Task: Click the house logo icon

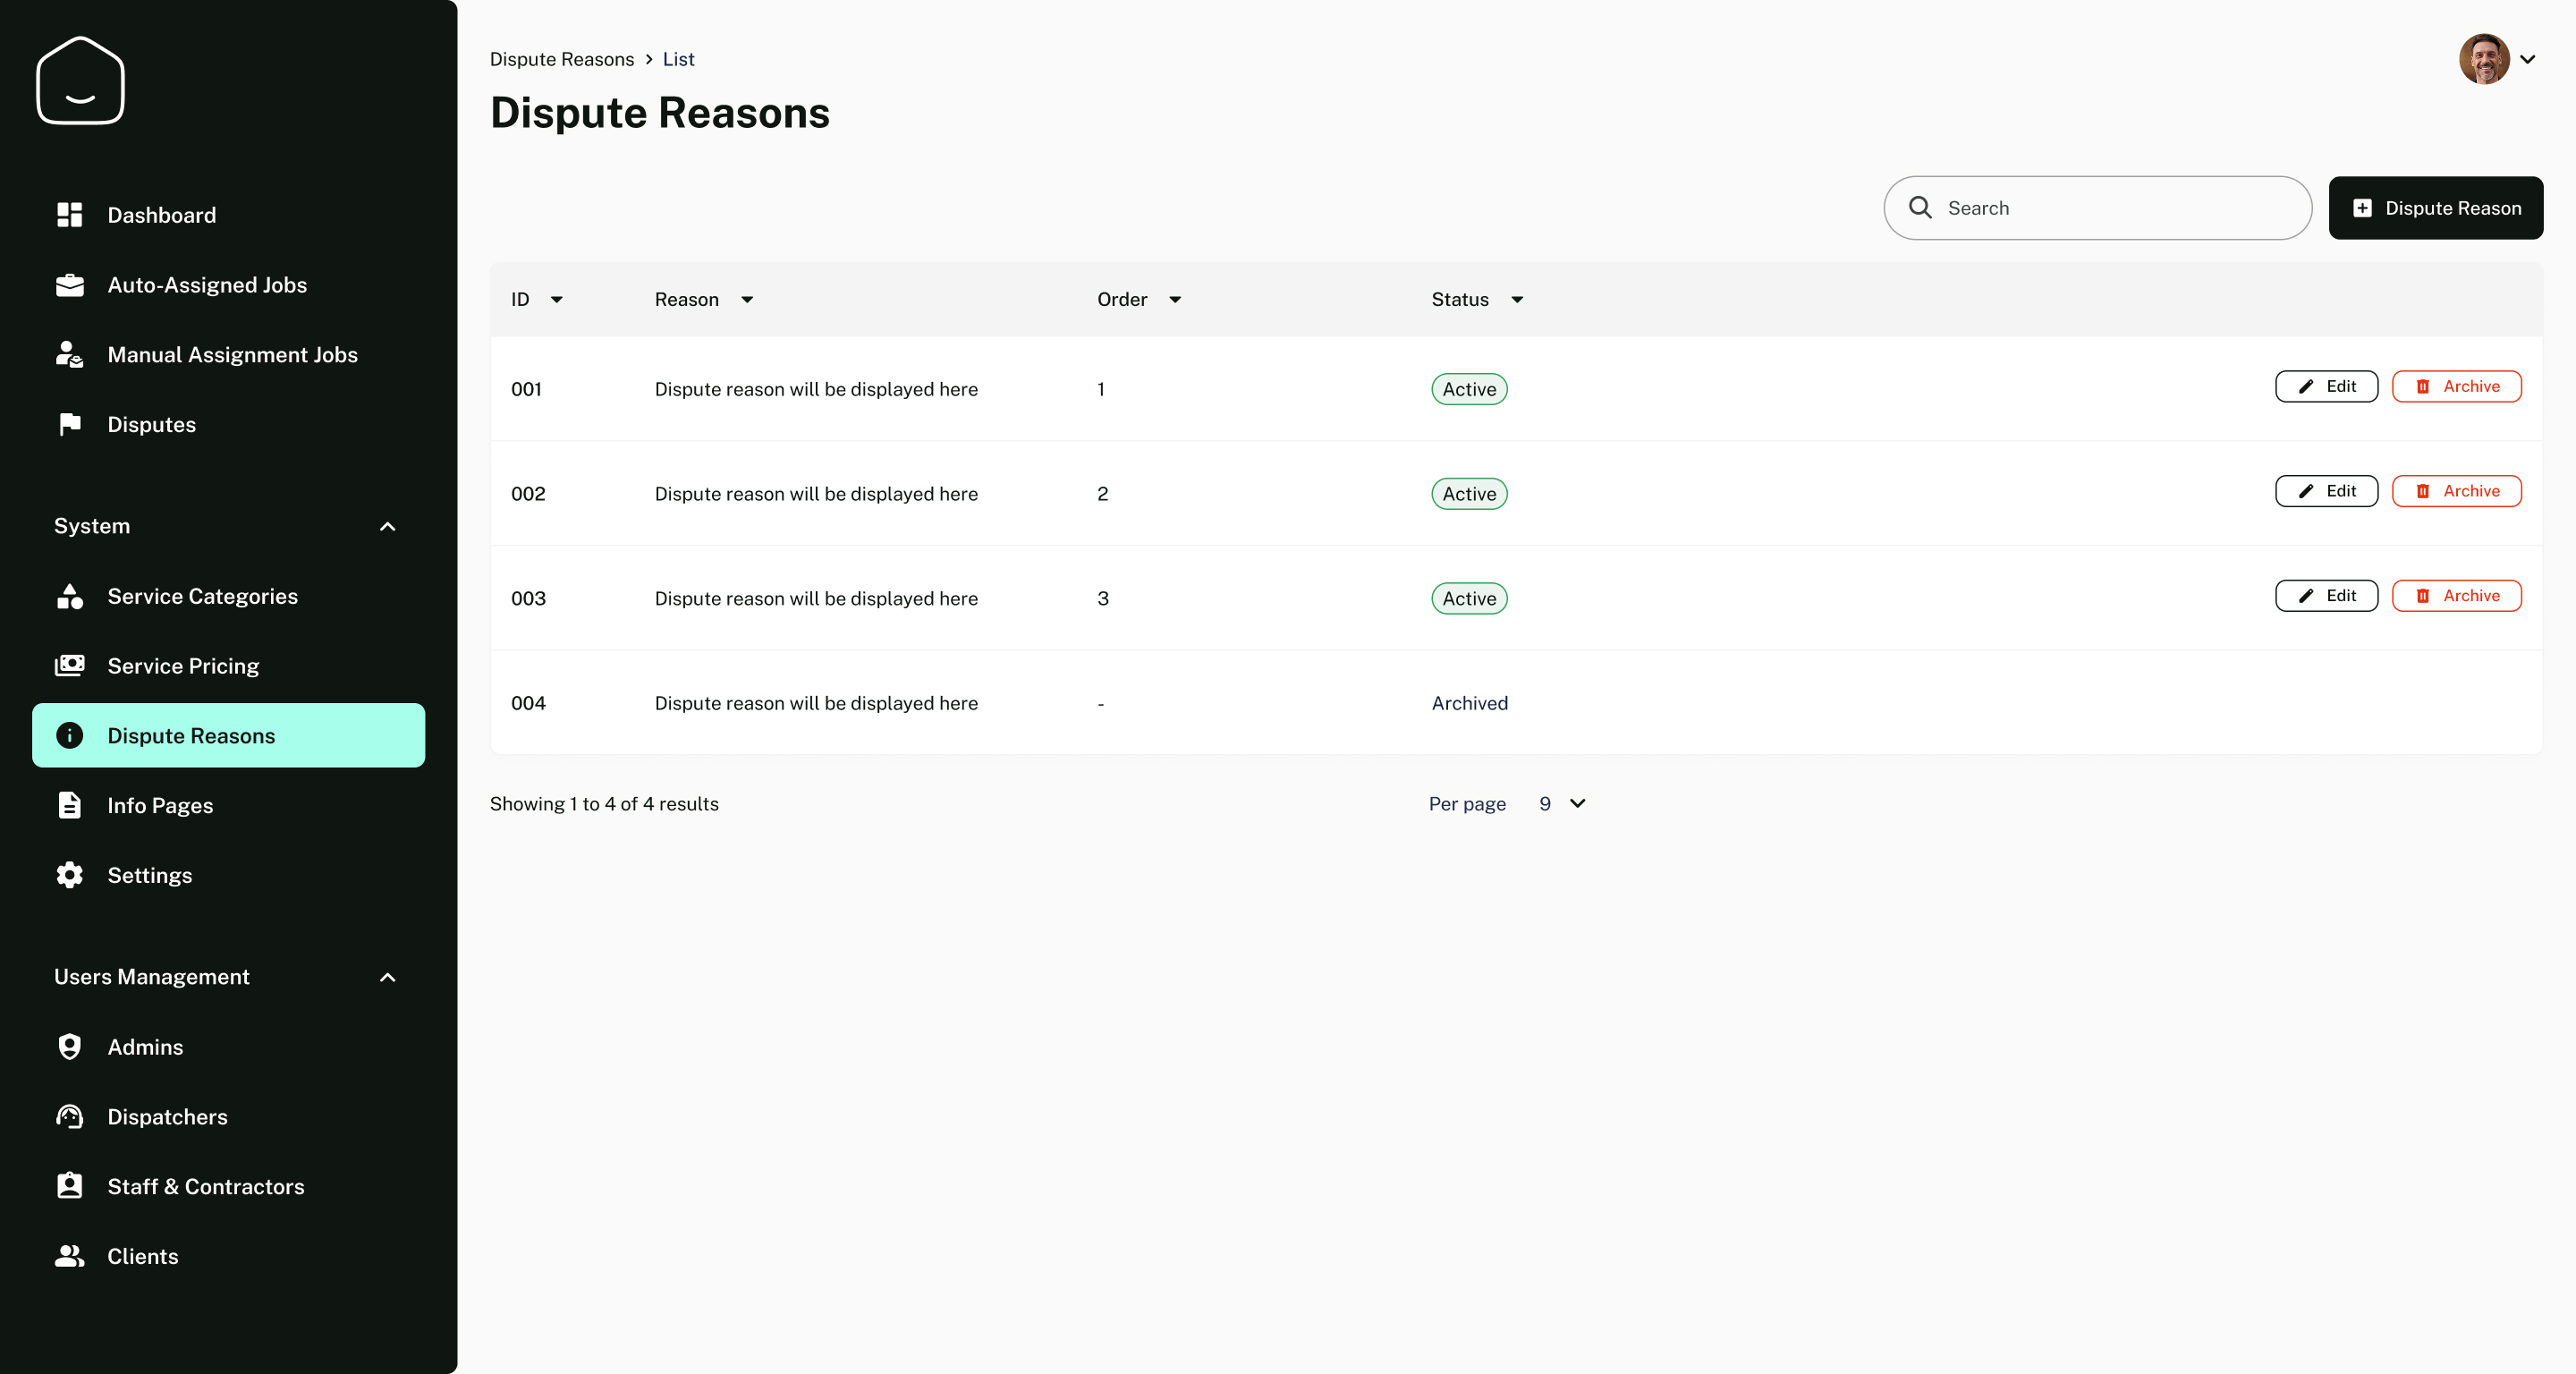Action: click(x=80, y=81)
